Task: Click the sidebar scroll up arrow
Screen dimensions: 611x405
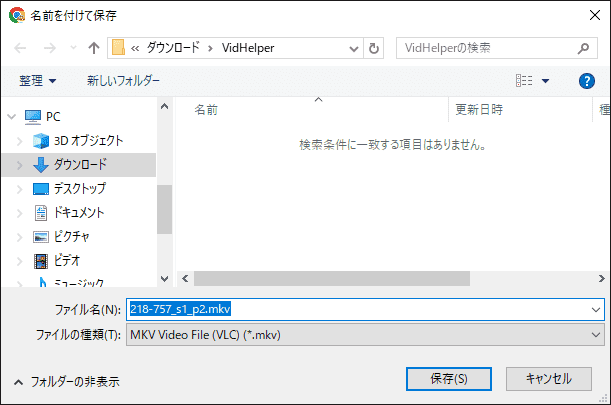Action: (164, 106)
